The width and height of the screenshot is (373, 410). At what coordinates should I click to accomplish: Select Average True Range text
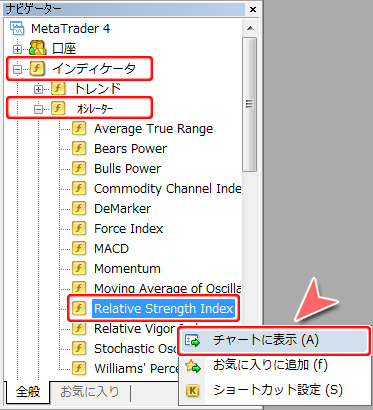point(153,129)
